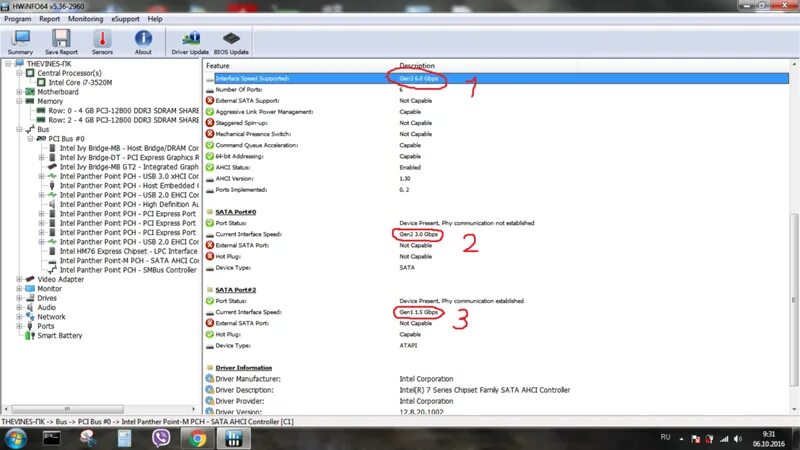Expand the Drives tree node
800x450 pixels.
click(19, 298)
